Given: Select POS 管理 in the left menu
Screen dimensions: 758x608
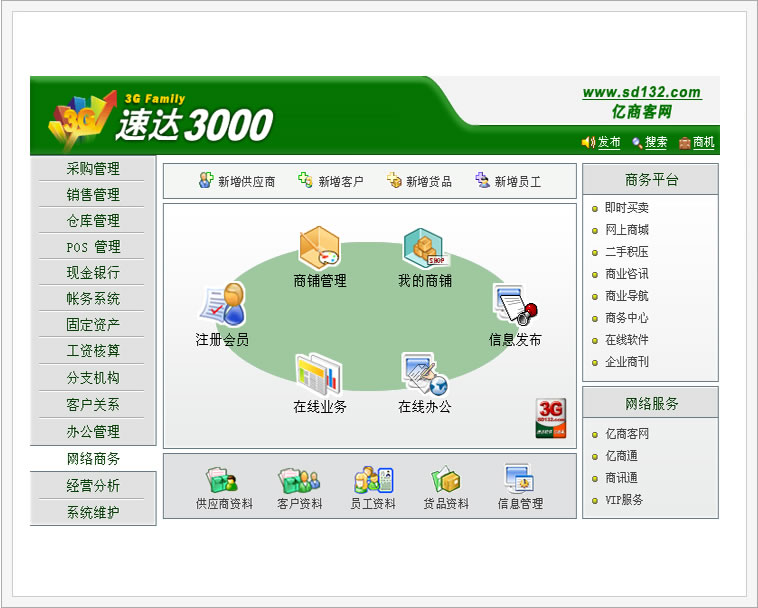Looking at the screenshot, I should pos(93,247).
